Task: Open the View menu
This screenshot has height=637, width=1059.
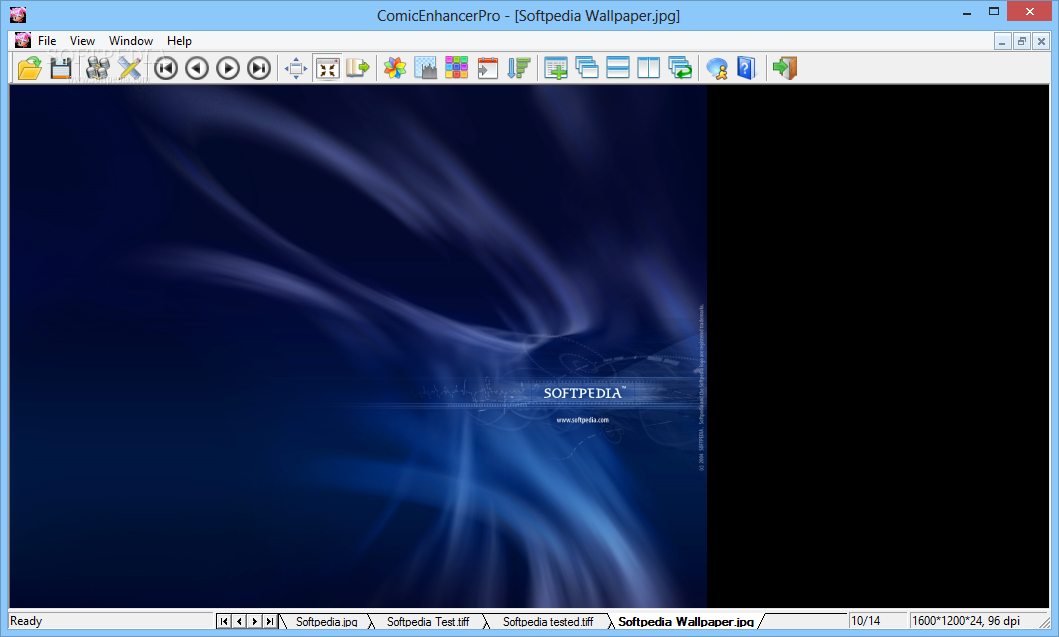Action: pyautogui.click(x=82, y=41)
